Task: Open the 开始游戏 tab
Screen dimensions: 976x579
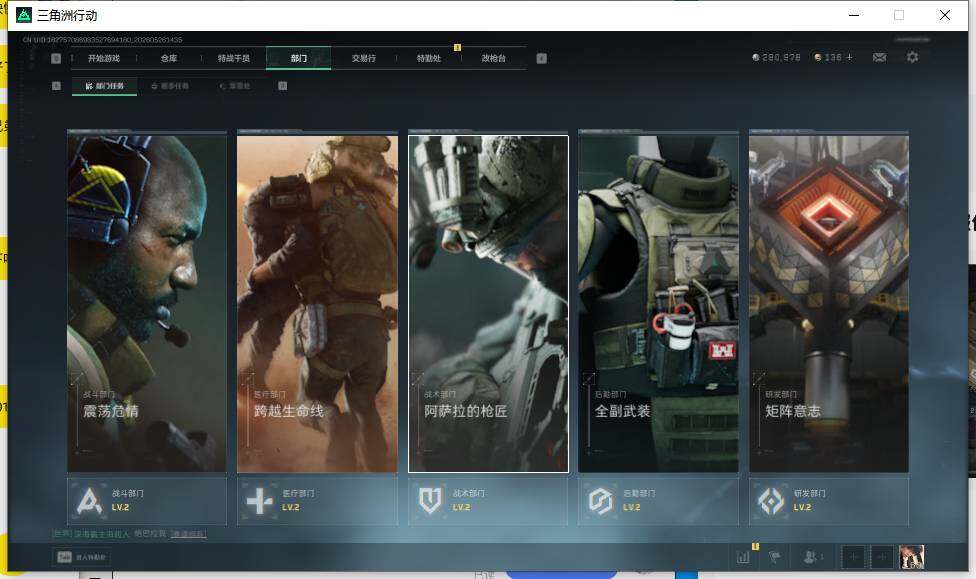Action: [104, 59]
